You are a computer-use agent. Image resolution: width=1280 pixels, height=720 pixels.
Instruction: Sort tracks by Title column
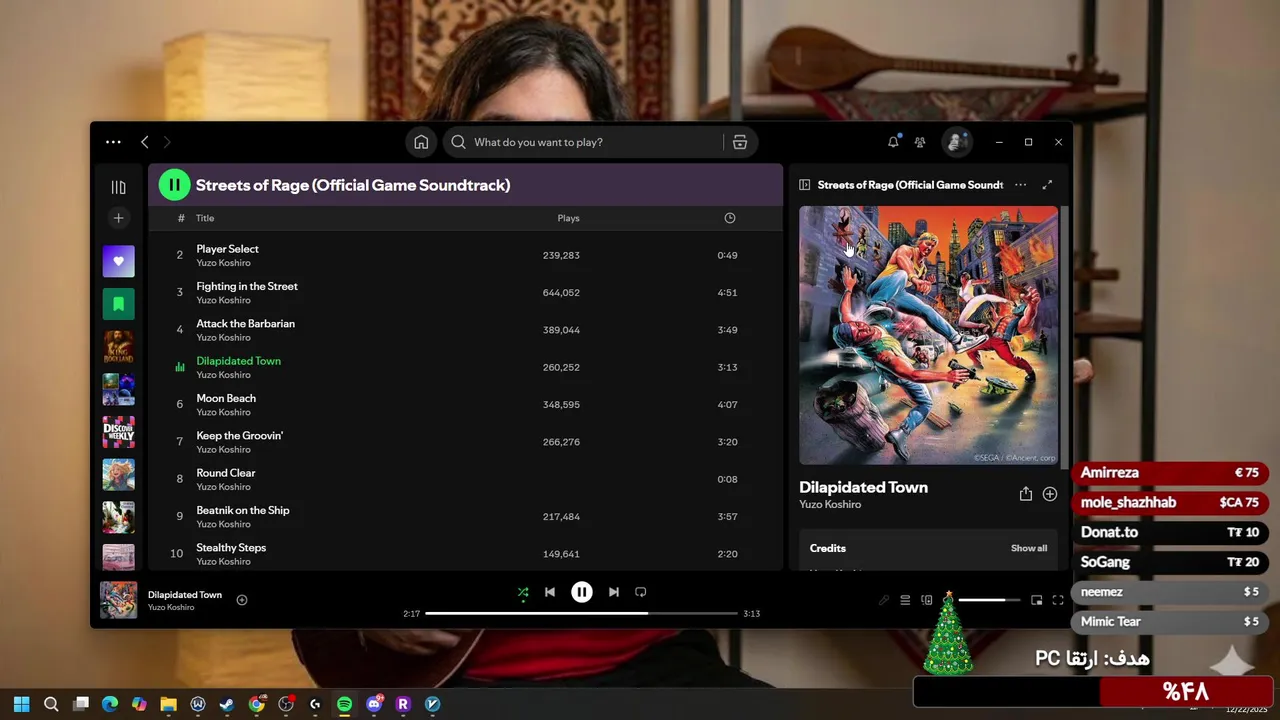(205, 218)
